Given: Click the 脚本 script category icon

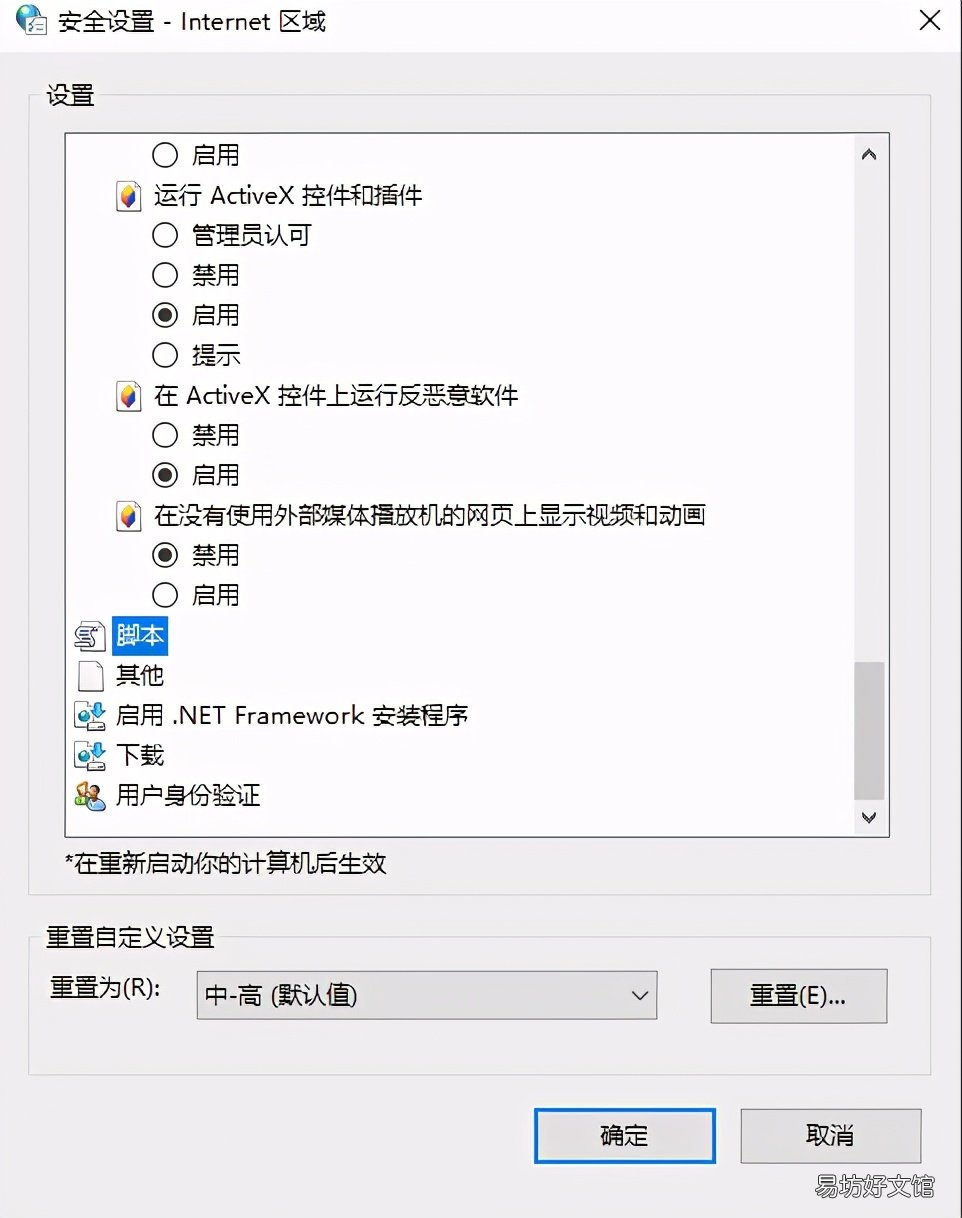Looking at the screenshot, I should (90, 636).
